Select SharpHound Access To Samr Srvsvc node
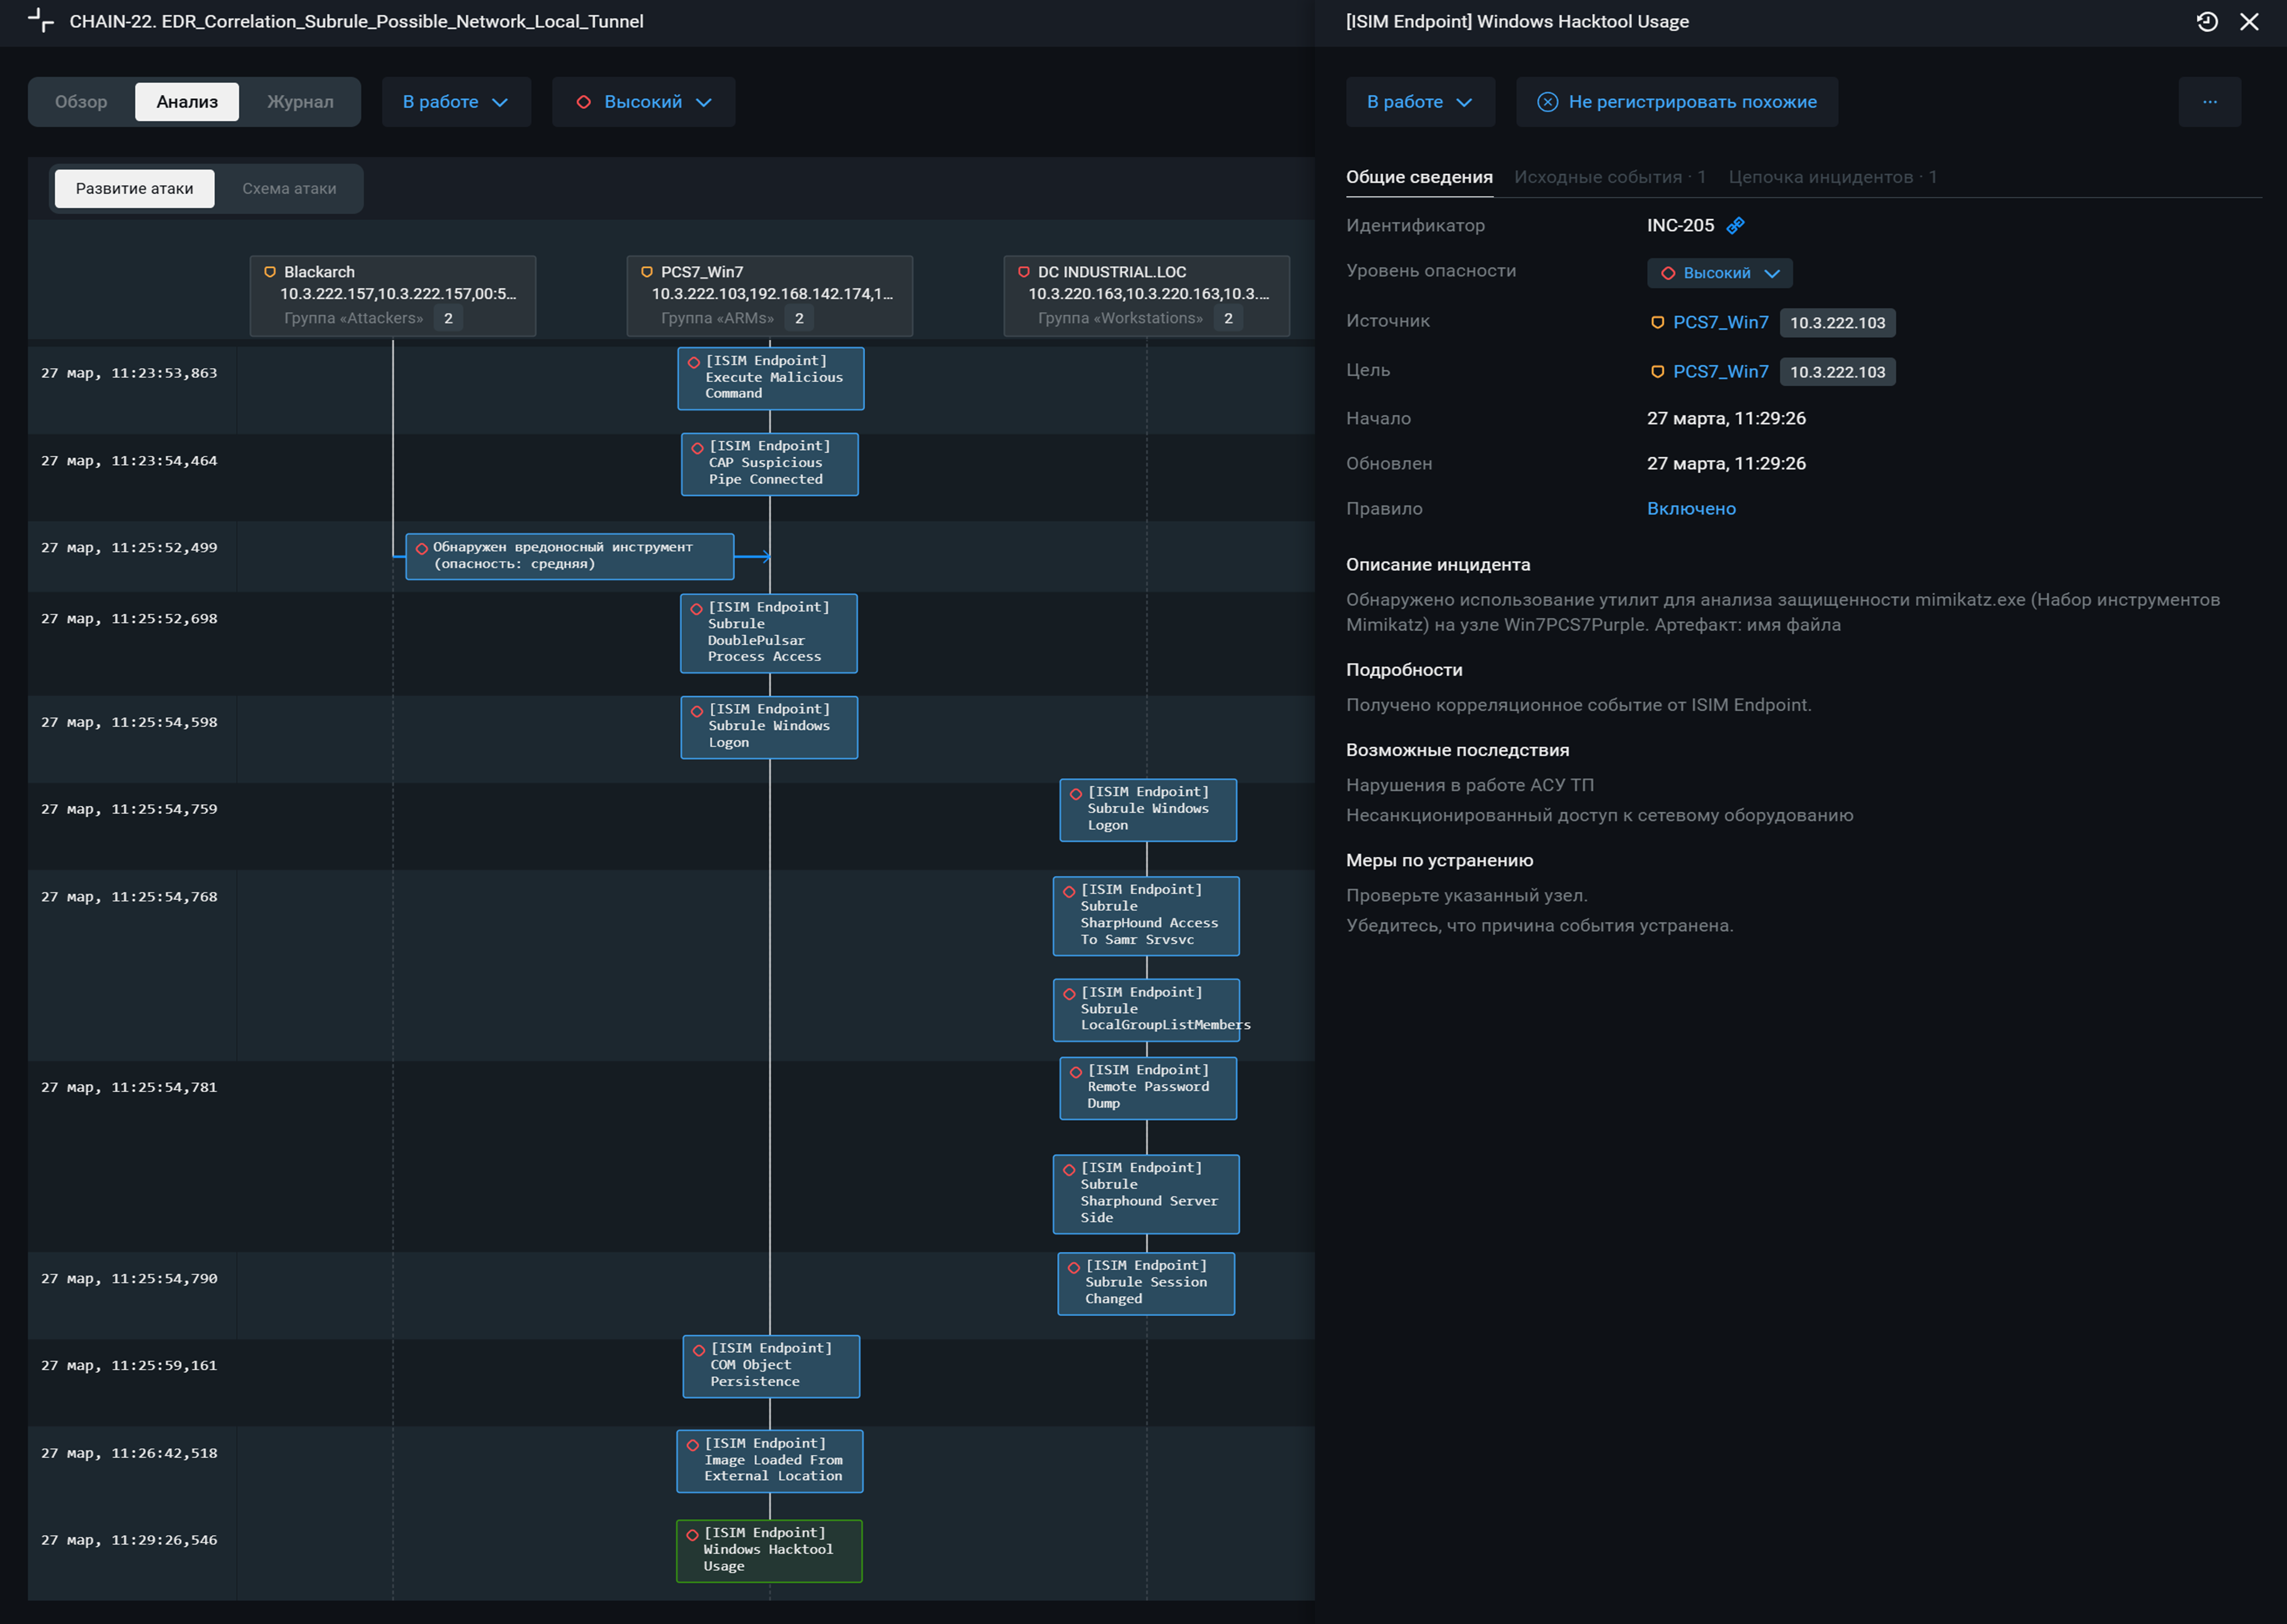 click(x=1146, y=916)
